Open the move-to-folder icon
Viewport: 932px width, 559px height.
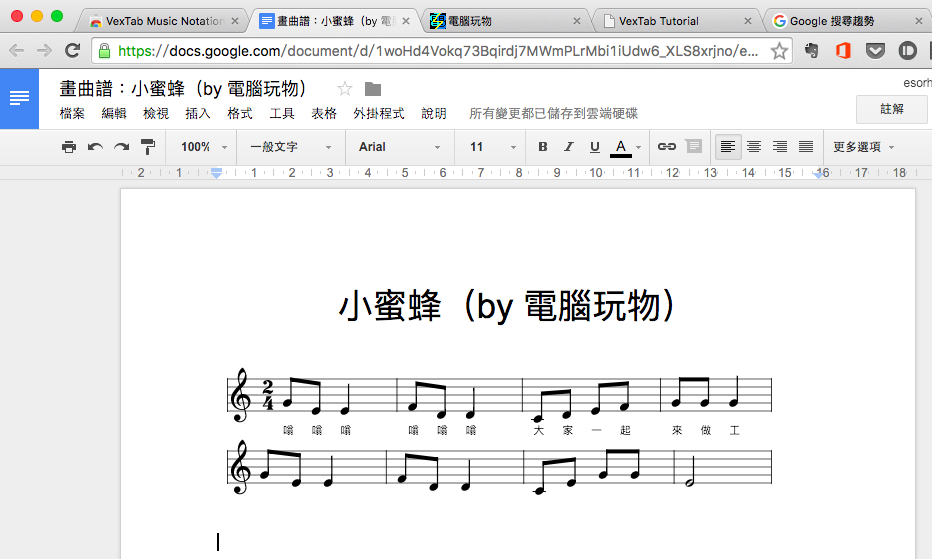point(373,89)
